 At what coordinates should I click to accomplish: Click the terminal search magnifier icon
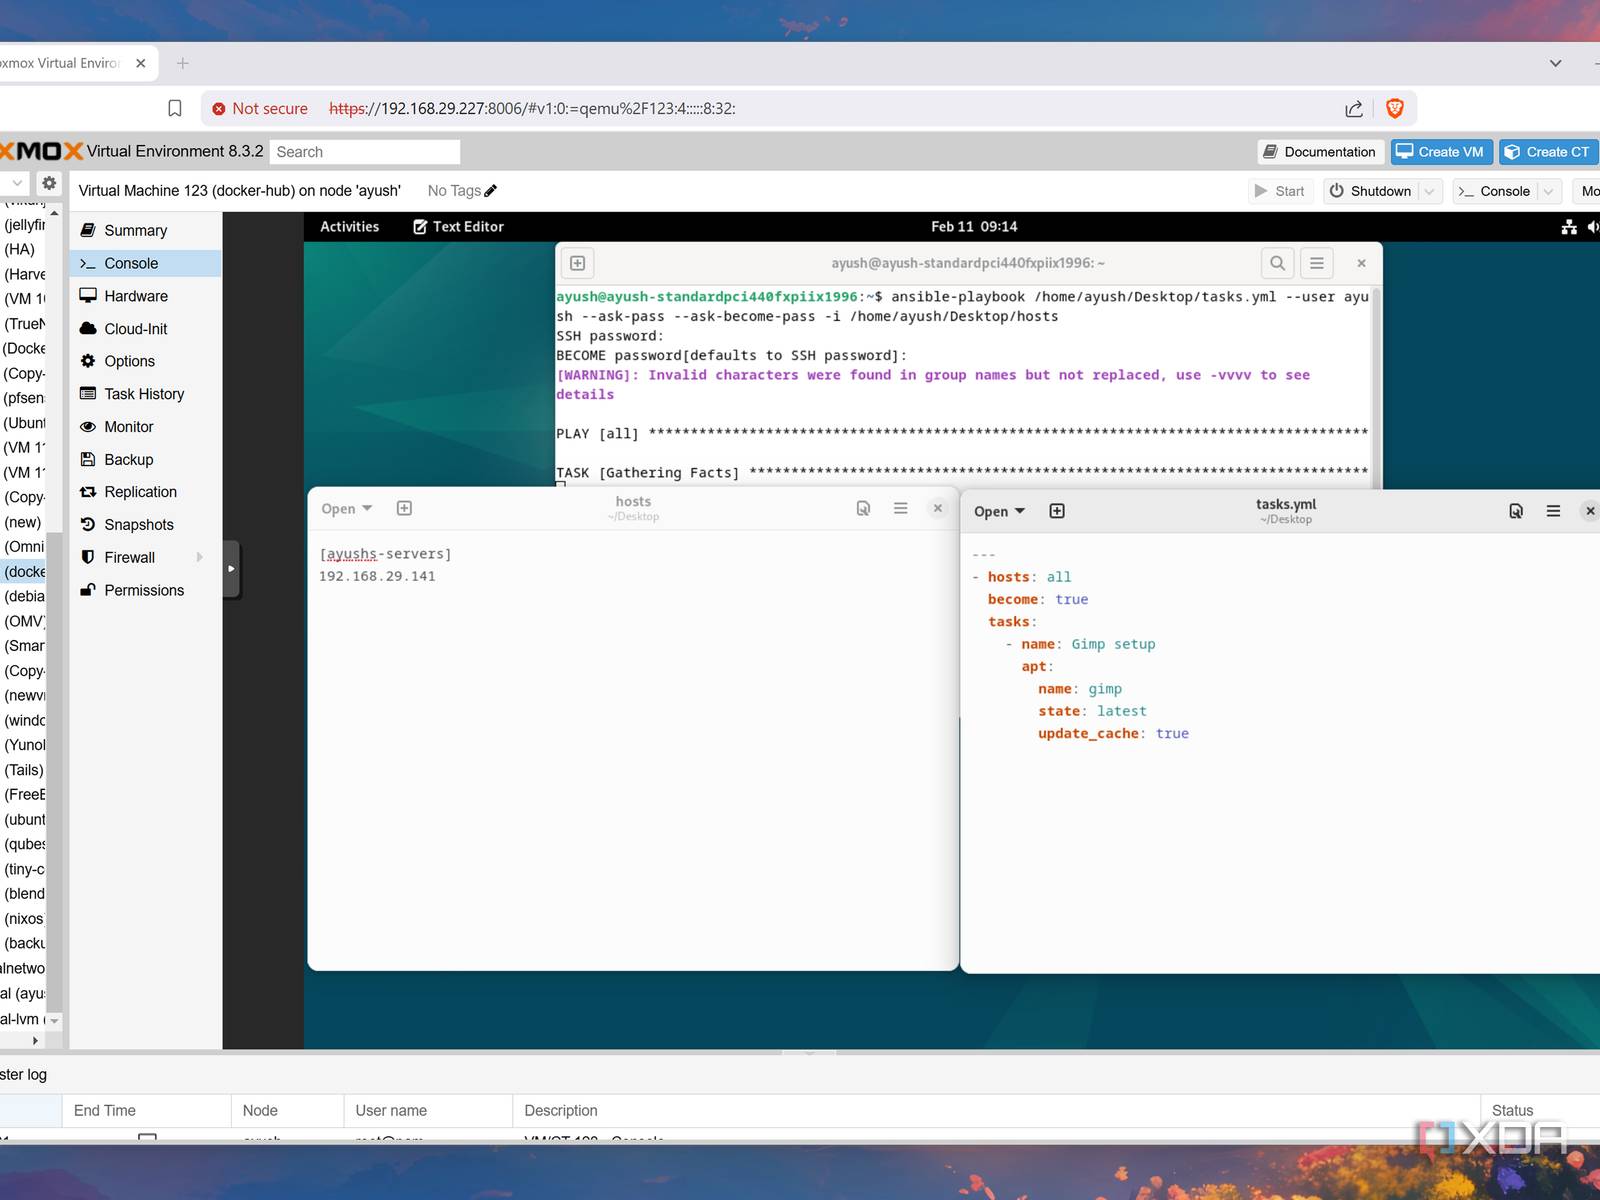click(1277, 263)
